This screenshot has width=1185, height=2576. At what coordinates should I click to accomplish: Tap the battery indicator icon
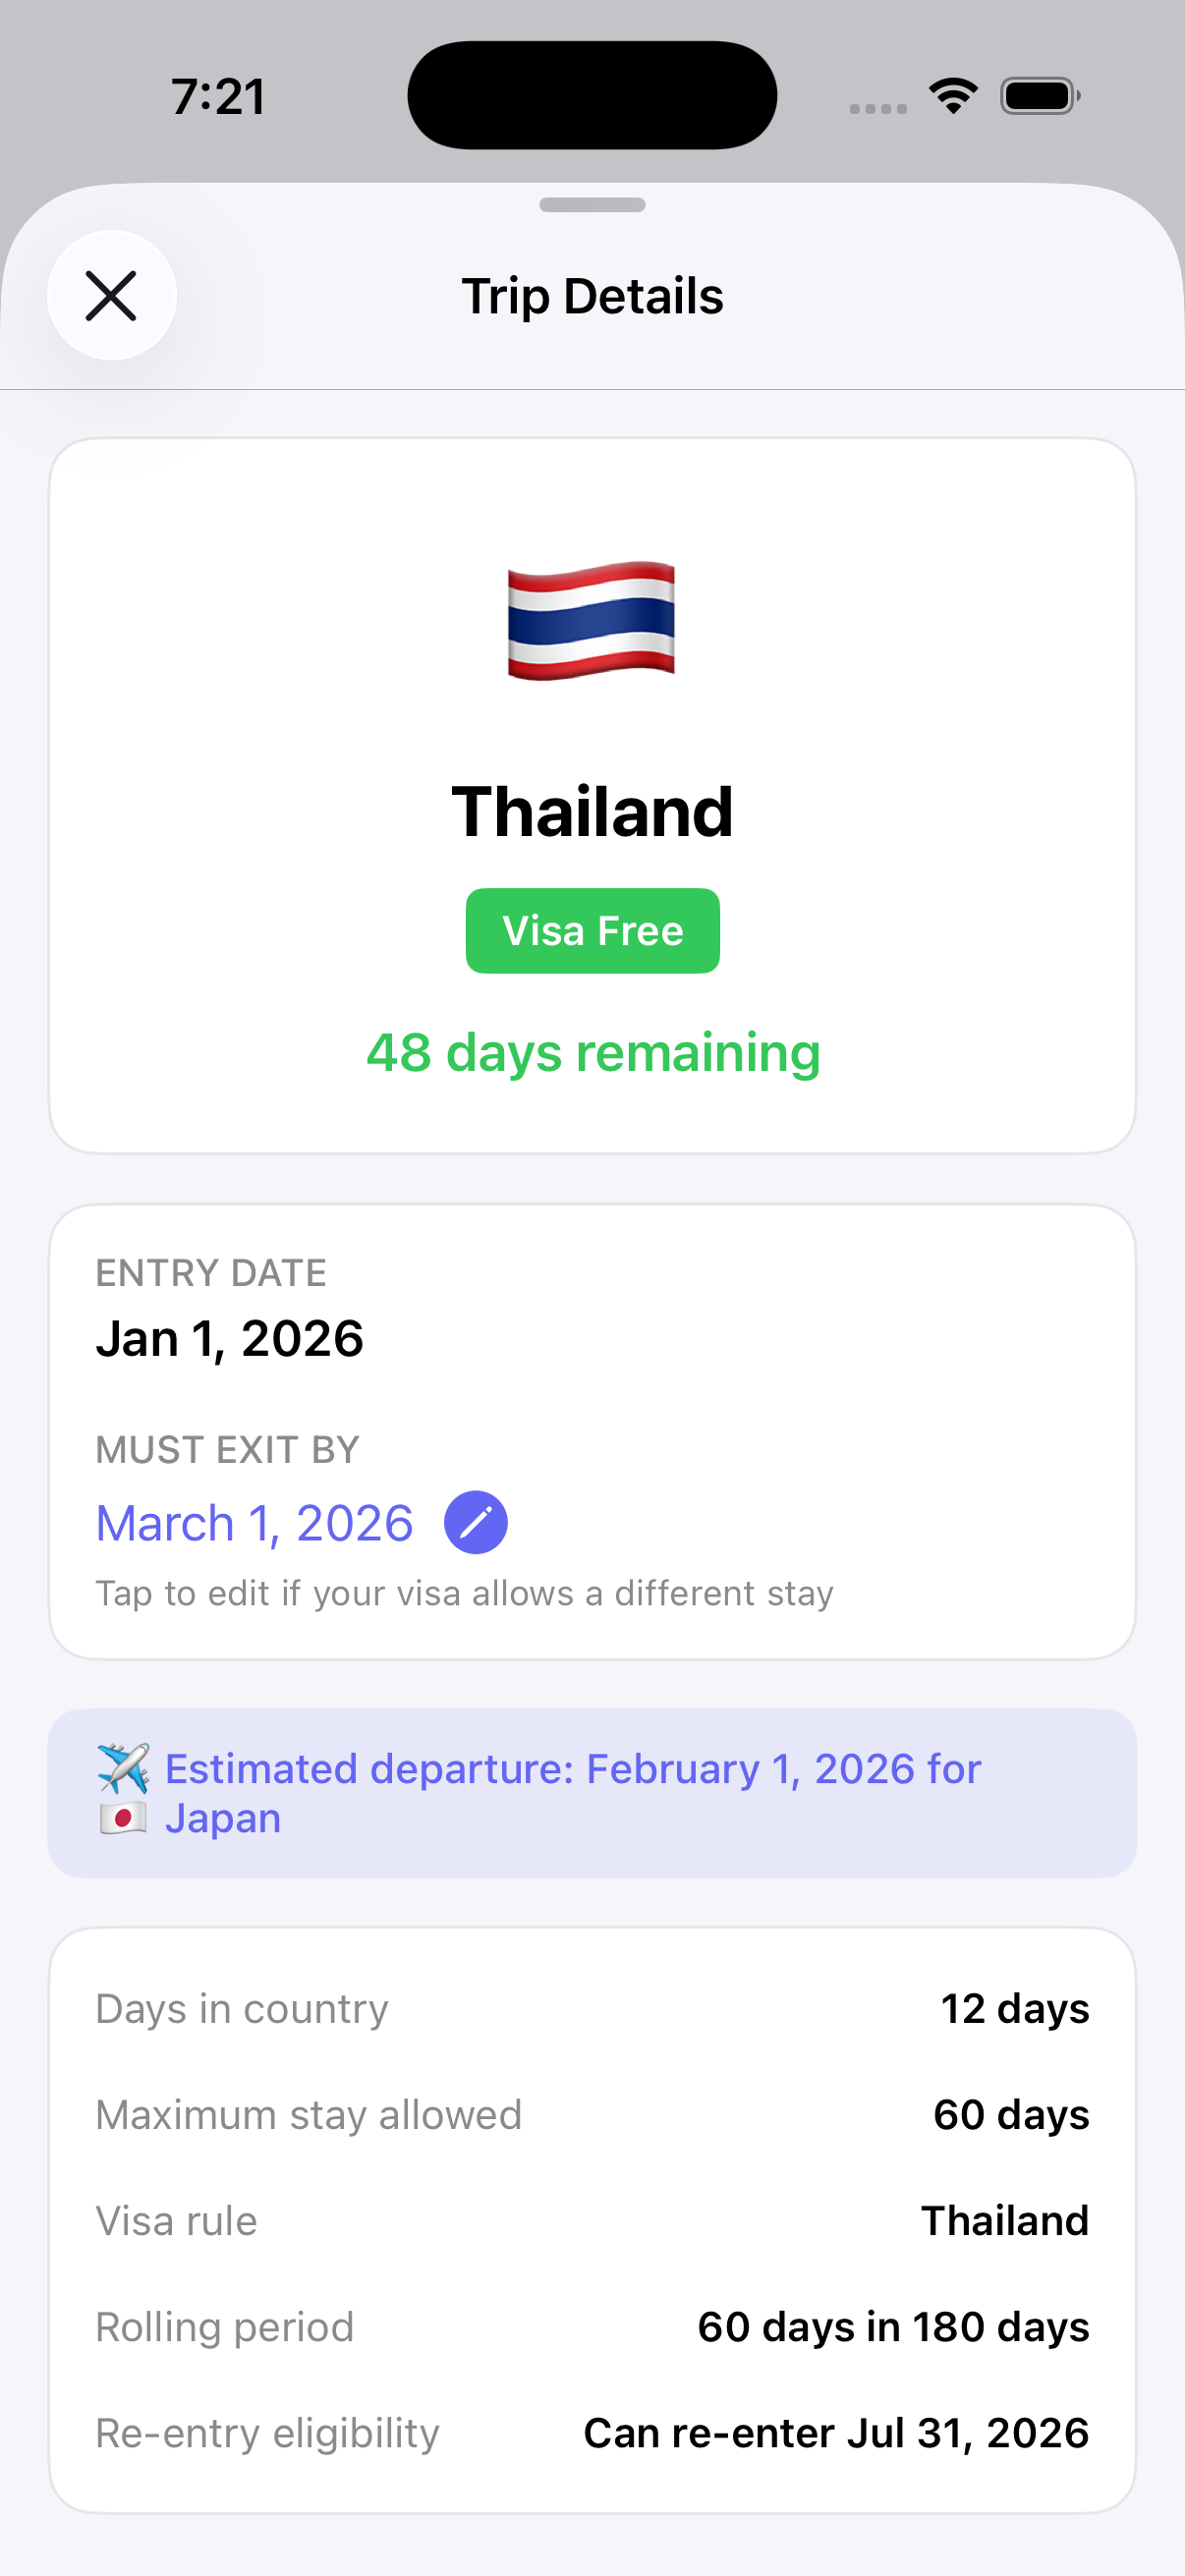[1039, 96]
